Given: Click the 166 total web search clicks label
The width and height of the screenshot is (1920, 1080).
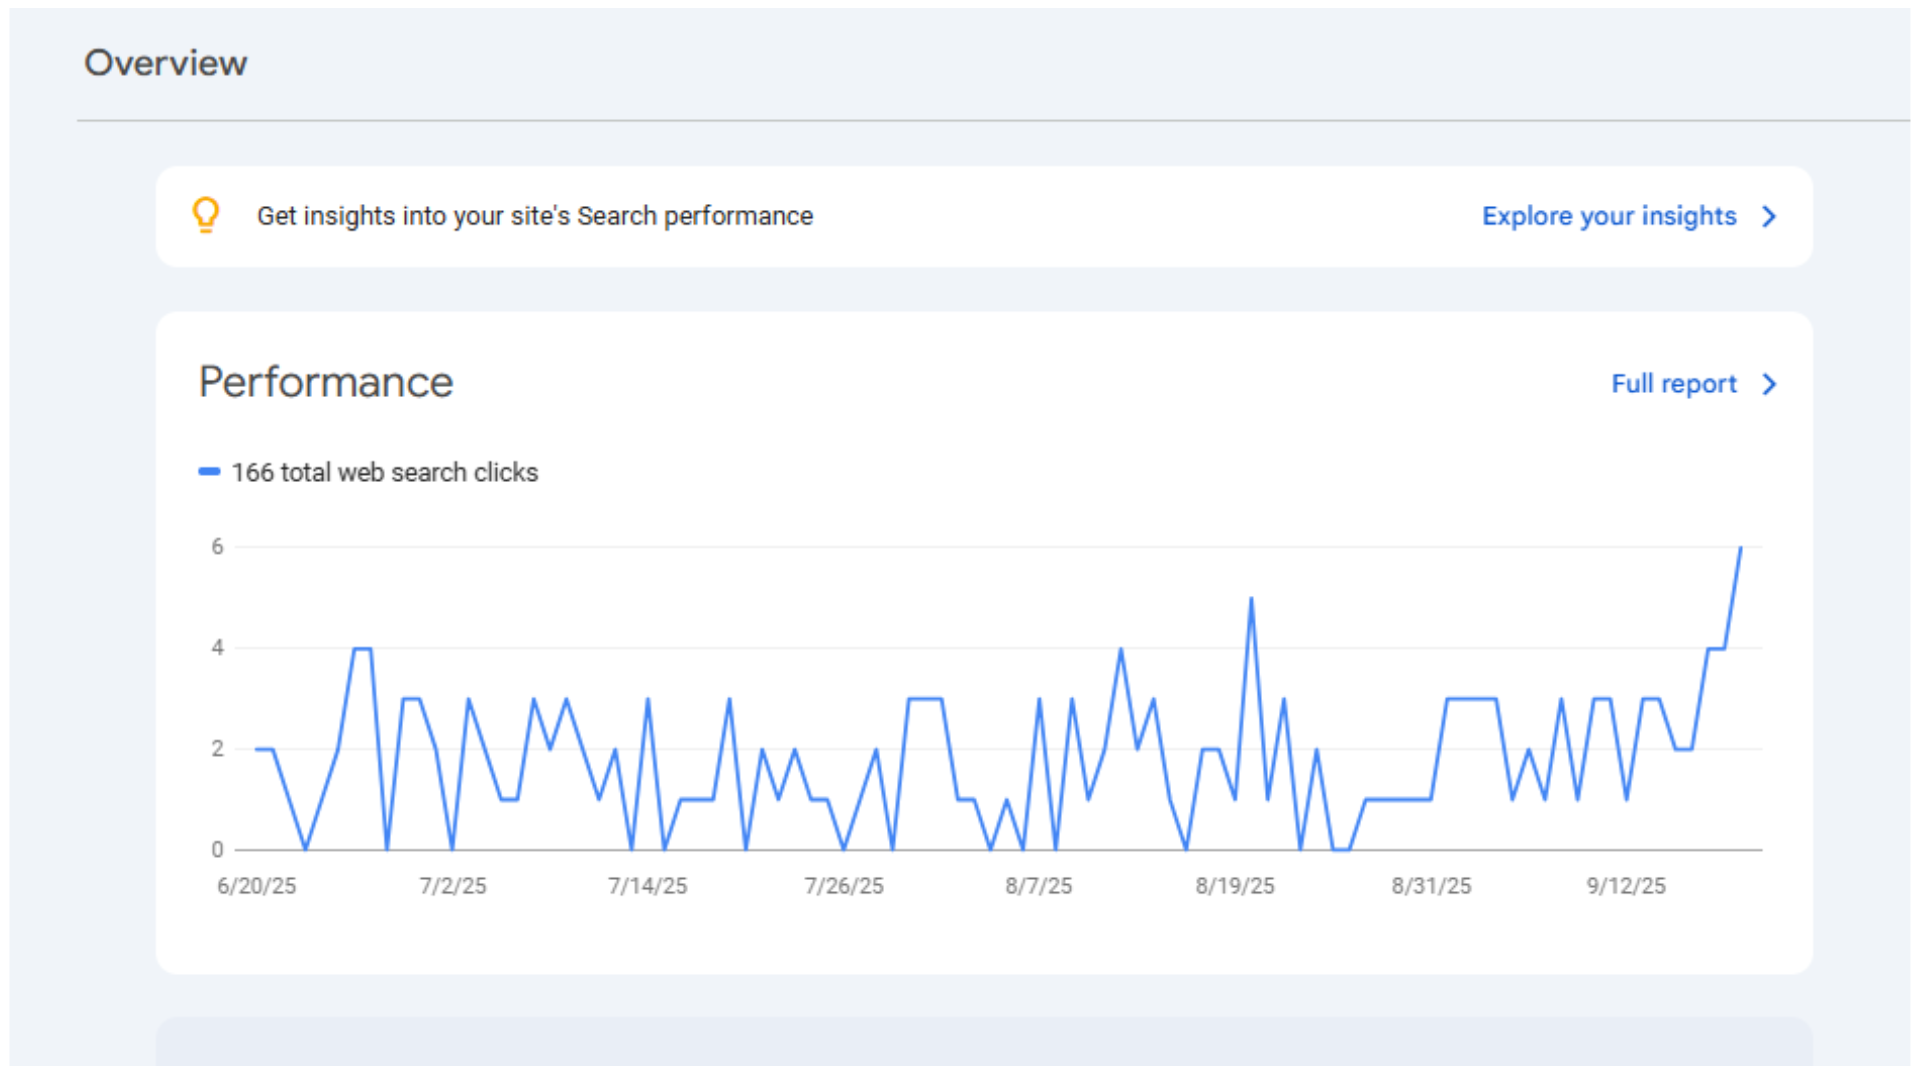Looking at the screenshot, I should point(385,472).
